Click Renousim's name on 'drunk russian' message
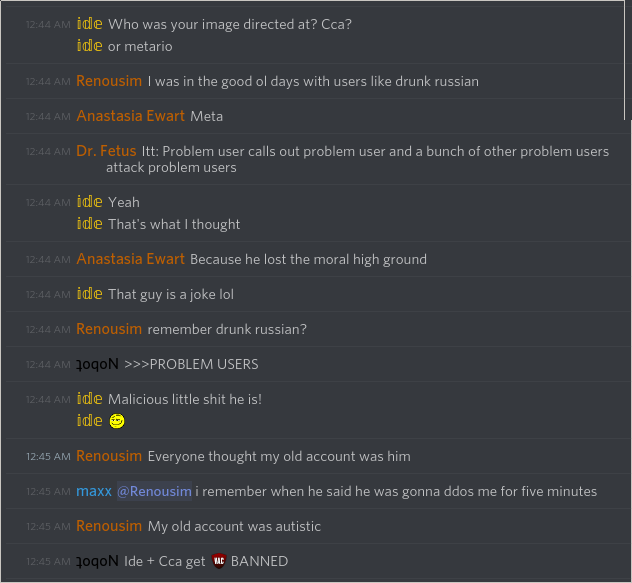 tap(109, 81)
